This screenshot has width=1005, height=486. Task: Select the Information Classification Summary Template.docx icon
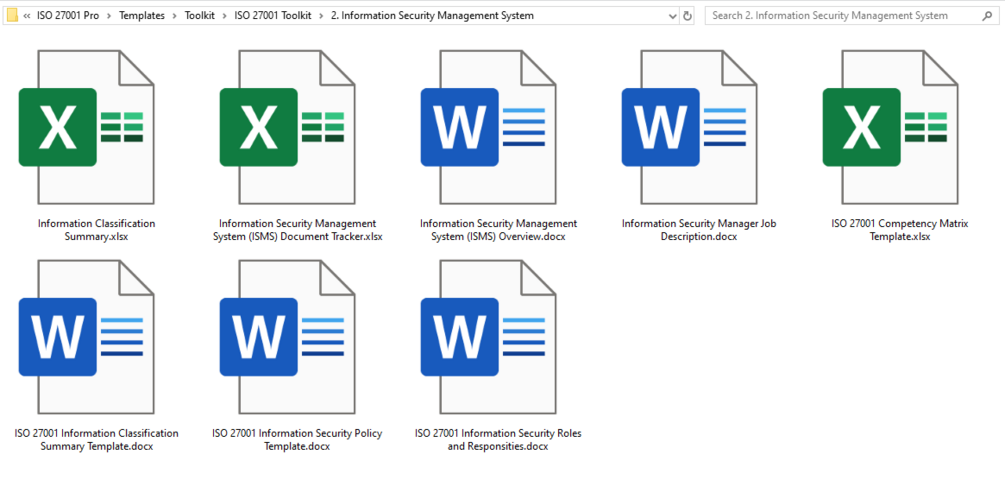87,337
